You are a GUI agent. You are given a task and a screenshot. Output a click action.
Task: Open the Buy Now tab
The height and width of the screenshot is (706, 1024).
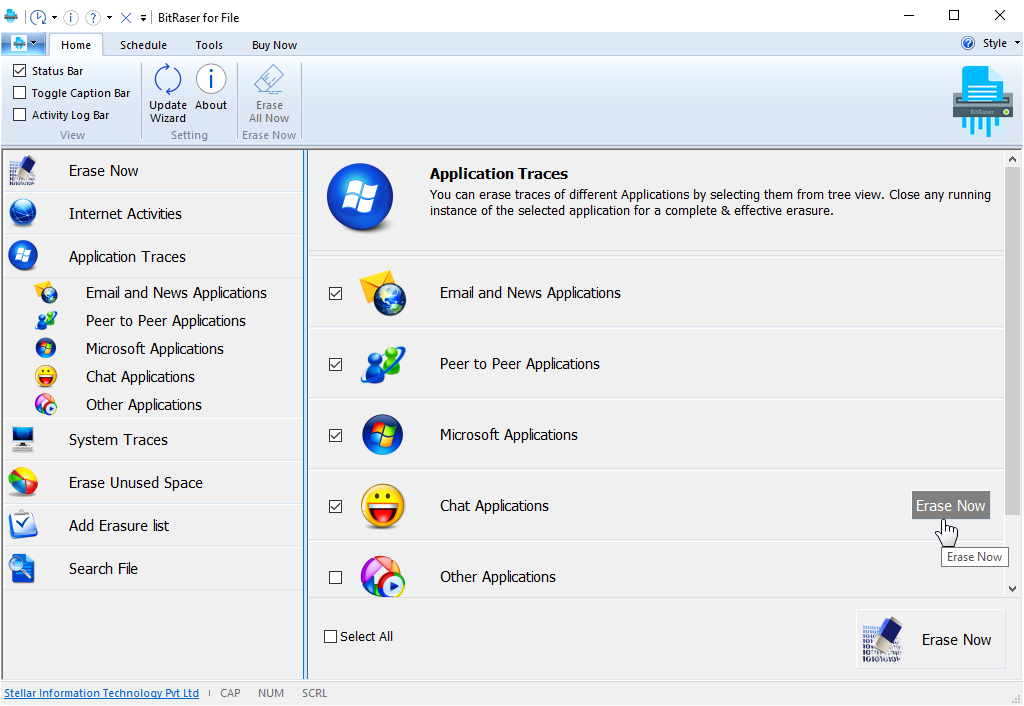(x=274, y=45)
